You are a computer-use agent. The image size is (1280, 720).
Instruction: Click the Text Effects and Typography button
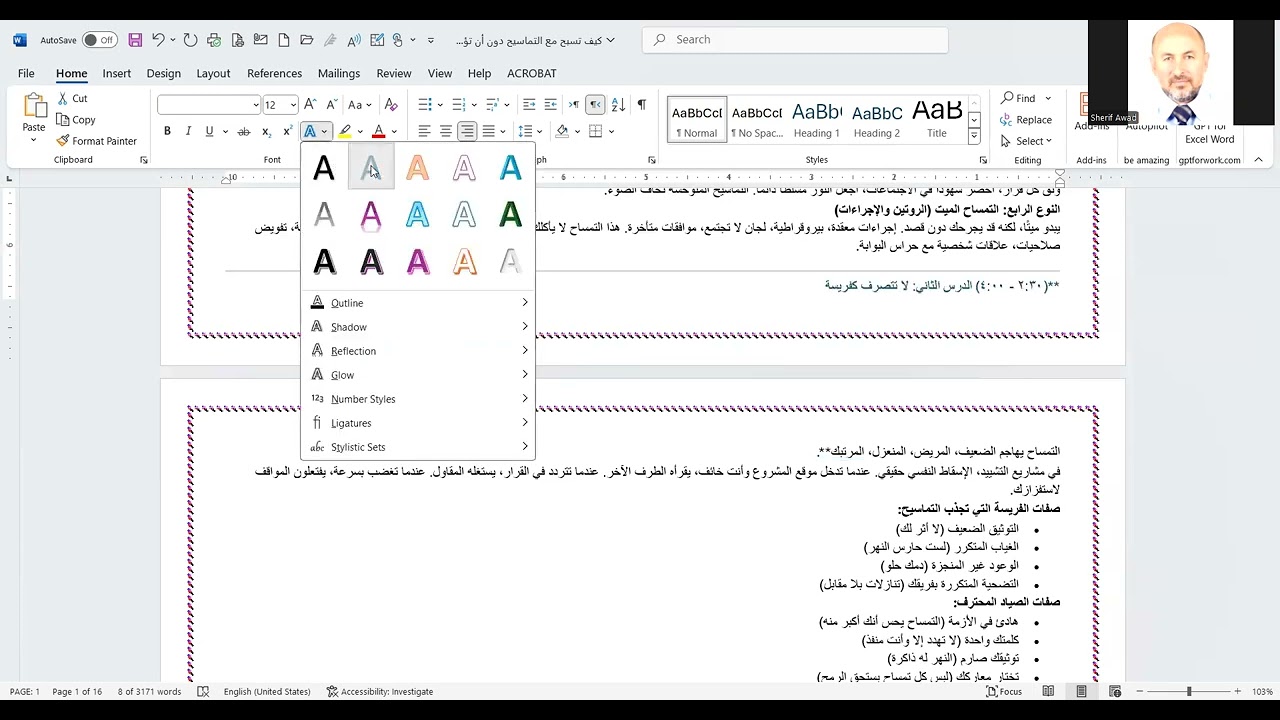[310, 131]
